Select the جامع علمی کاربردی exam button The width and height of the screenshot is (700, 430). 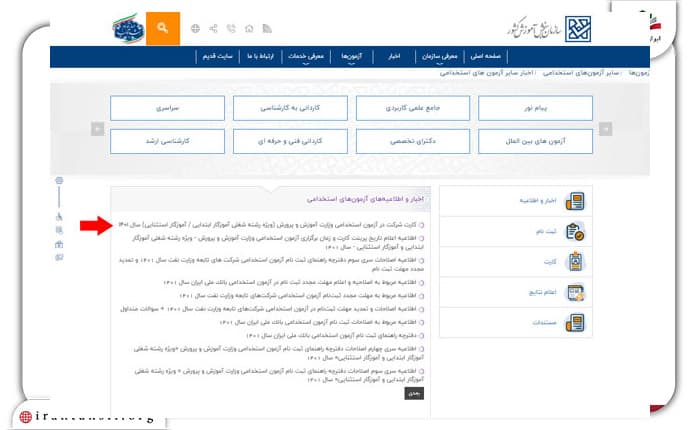click(413, 108)
